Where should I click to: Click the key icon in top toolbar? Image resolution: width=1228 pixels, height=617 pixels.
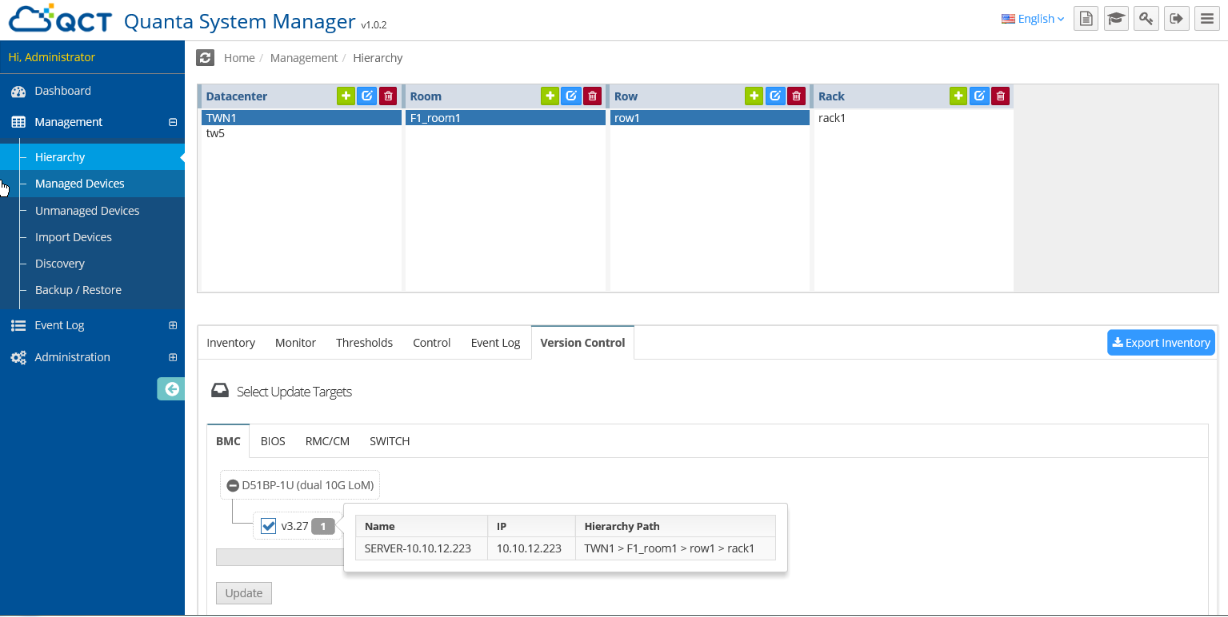[1146, 19]
